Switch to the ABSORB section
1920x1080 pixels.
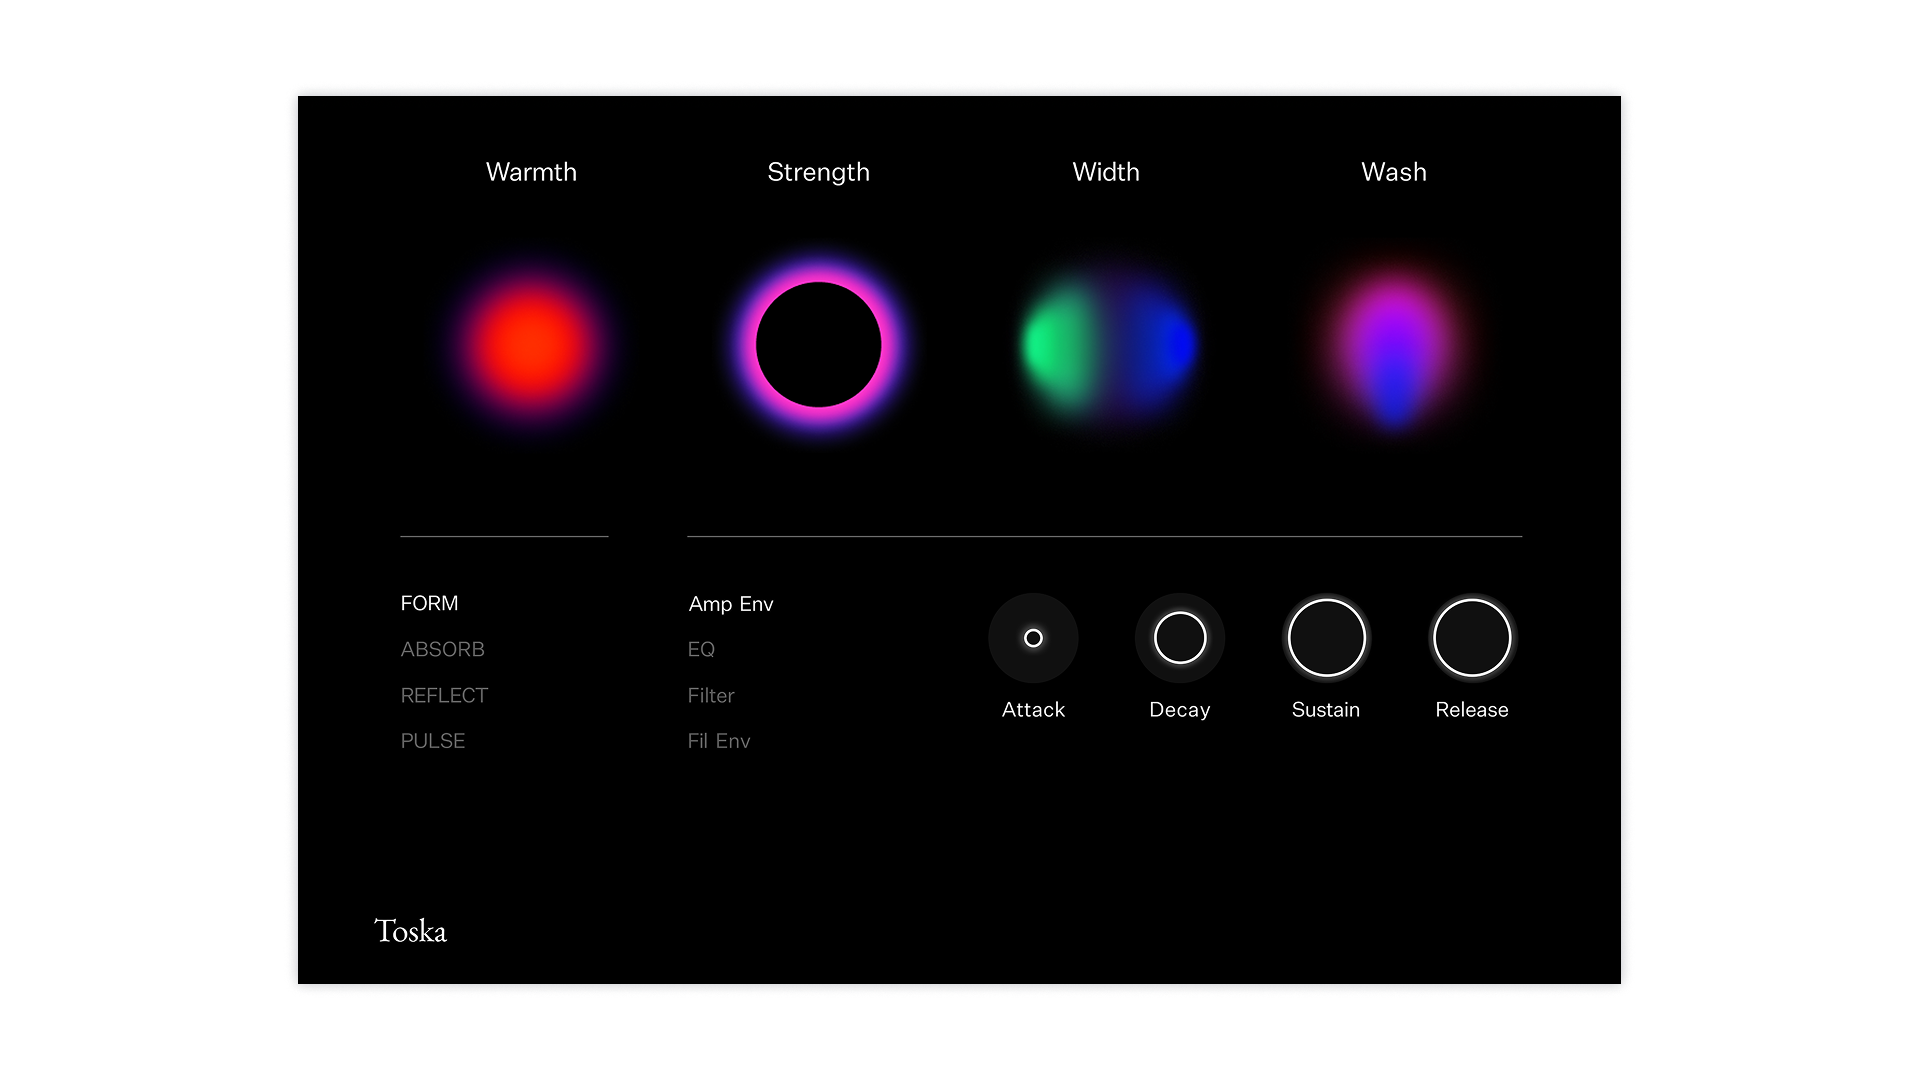[x=442, y=649]
